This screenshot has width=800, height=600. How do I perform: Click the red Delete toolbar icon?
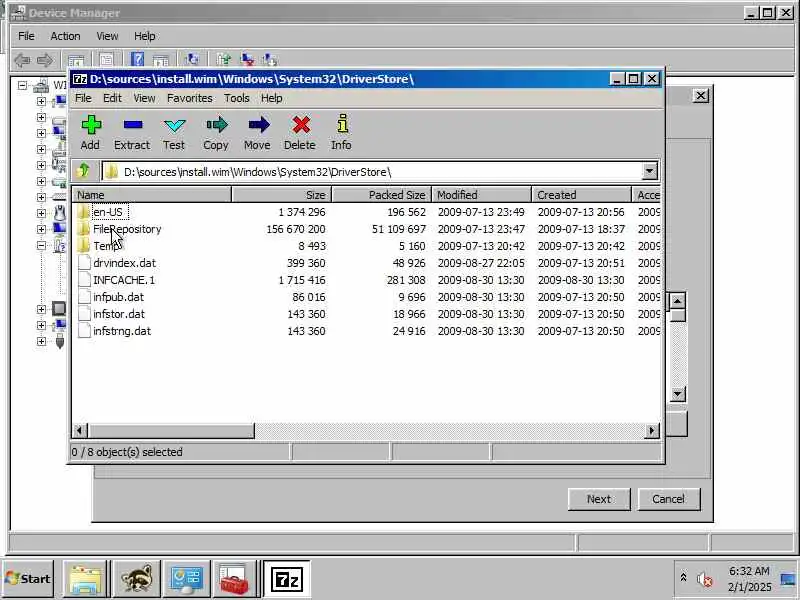[300, 132]
